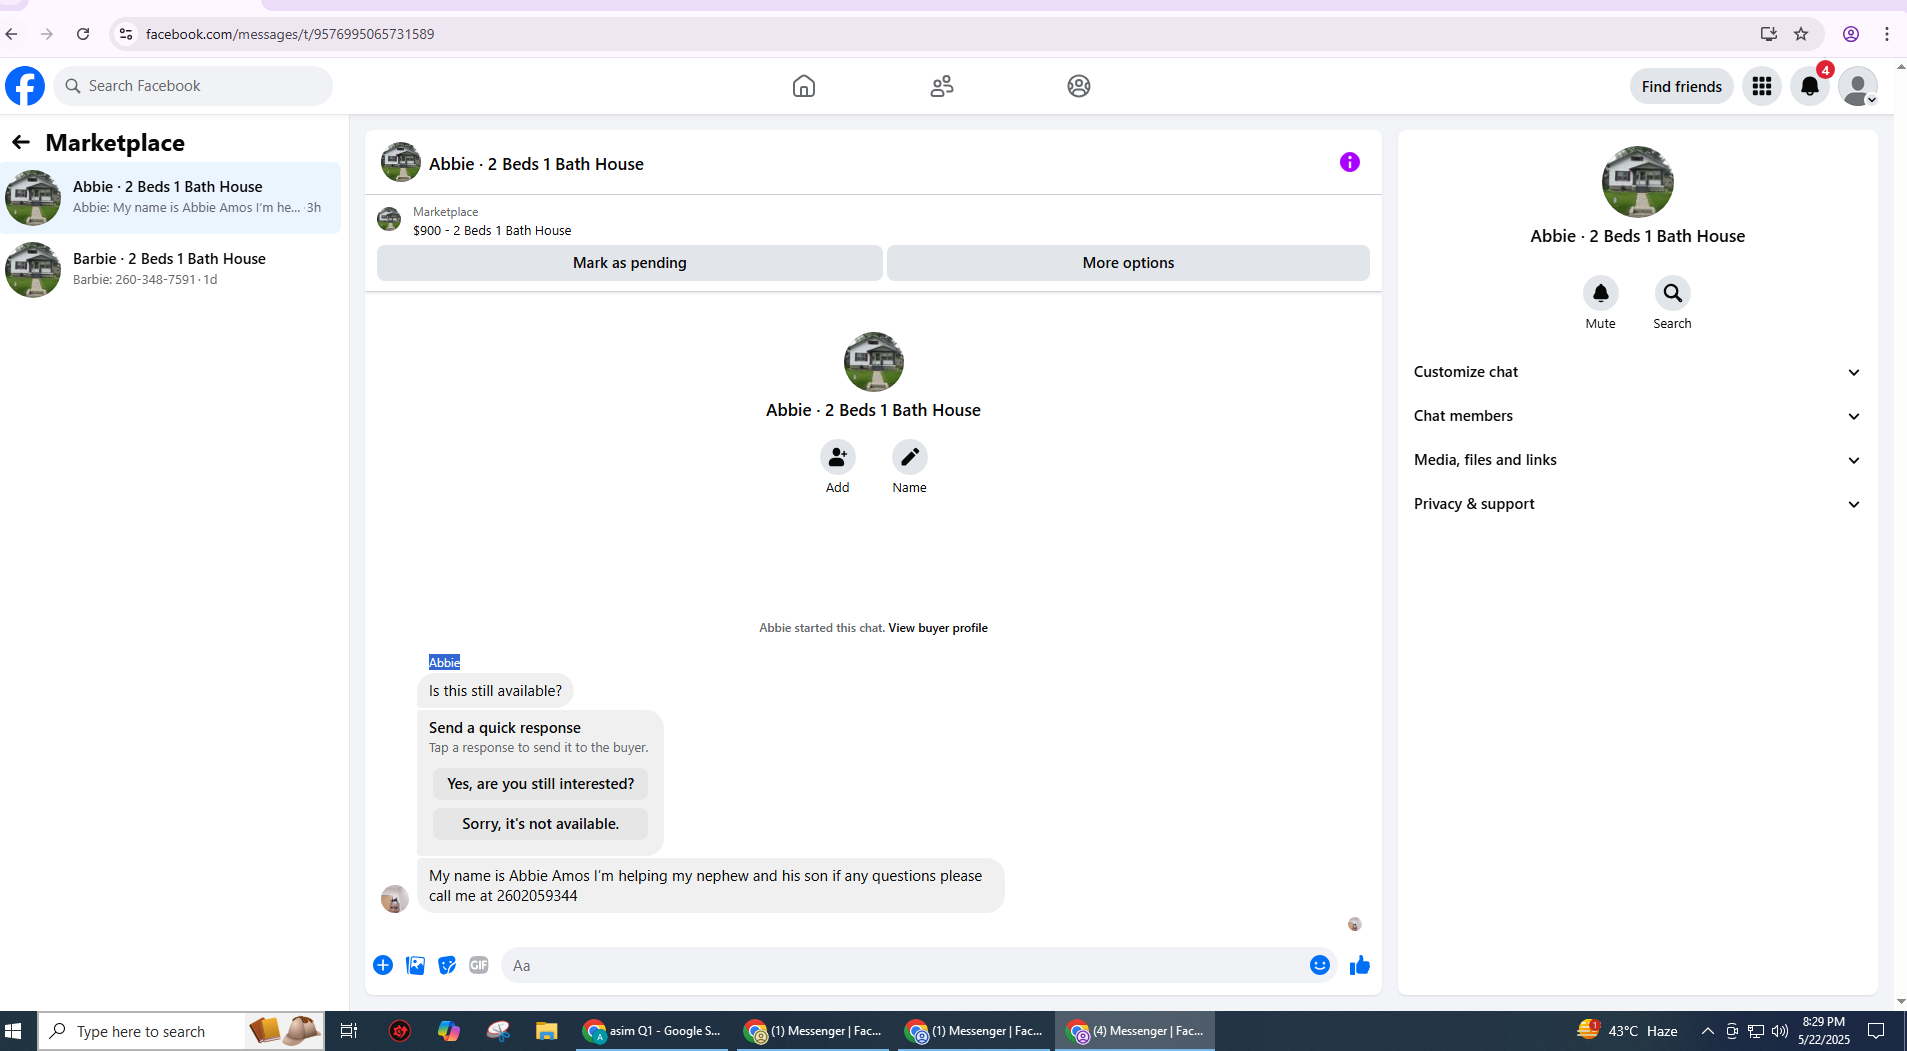Click Abbie's avatar beside her message
The width and height of the screenshot is (1907, 1051).
pyautogui.click(x=395, y=898)
